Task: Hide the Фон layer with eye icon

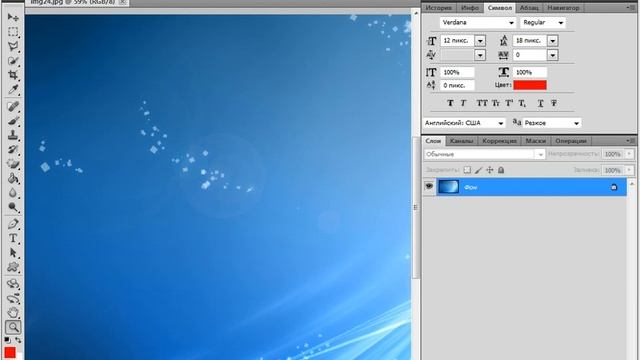Action: click(429, 187)
